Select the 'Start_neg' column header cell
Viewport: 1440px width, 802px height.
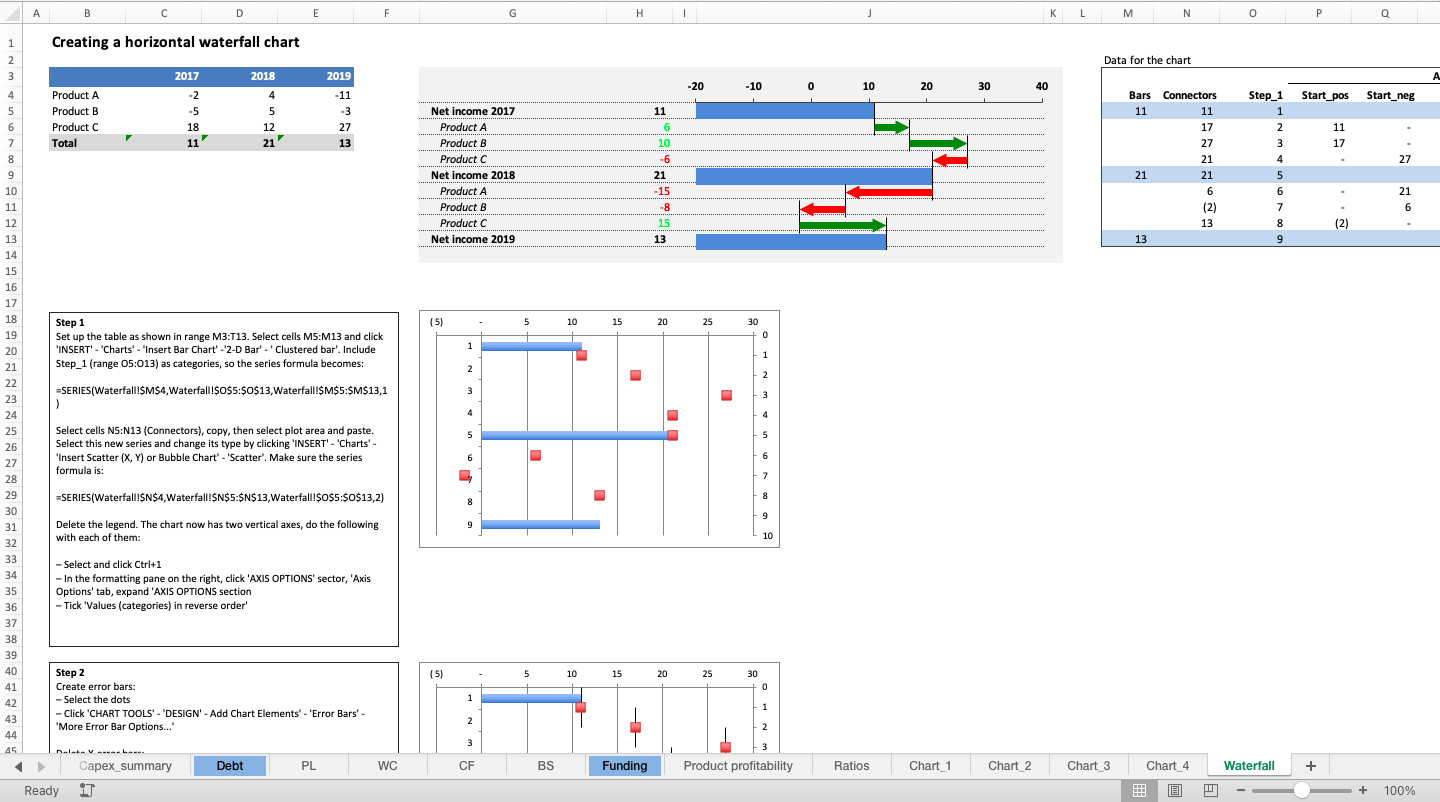pyautogui.click(x=1386, y=95)
